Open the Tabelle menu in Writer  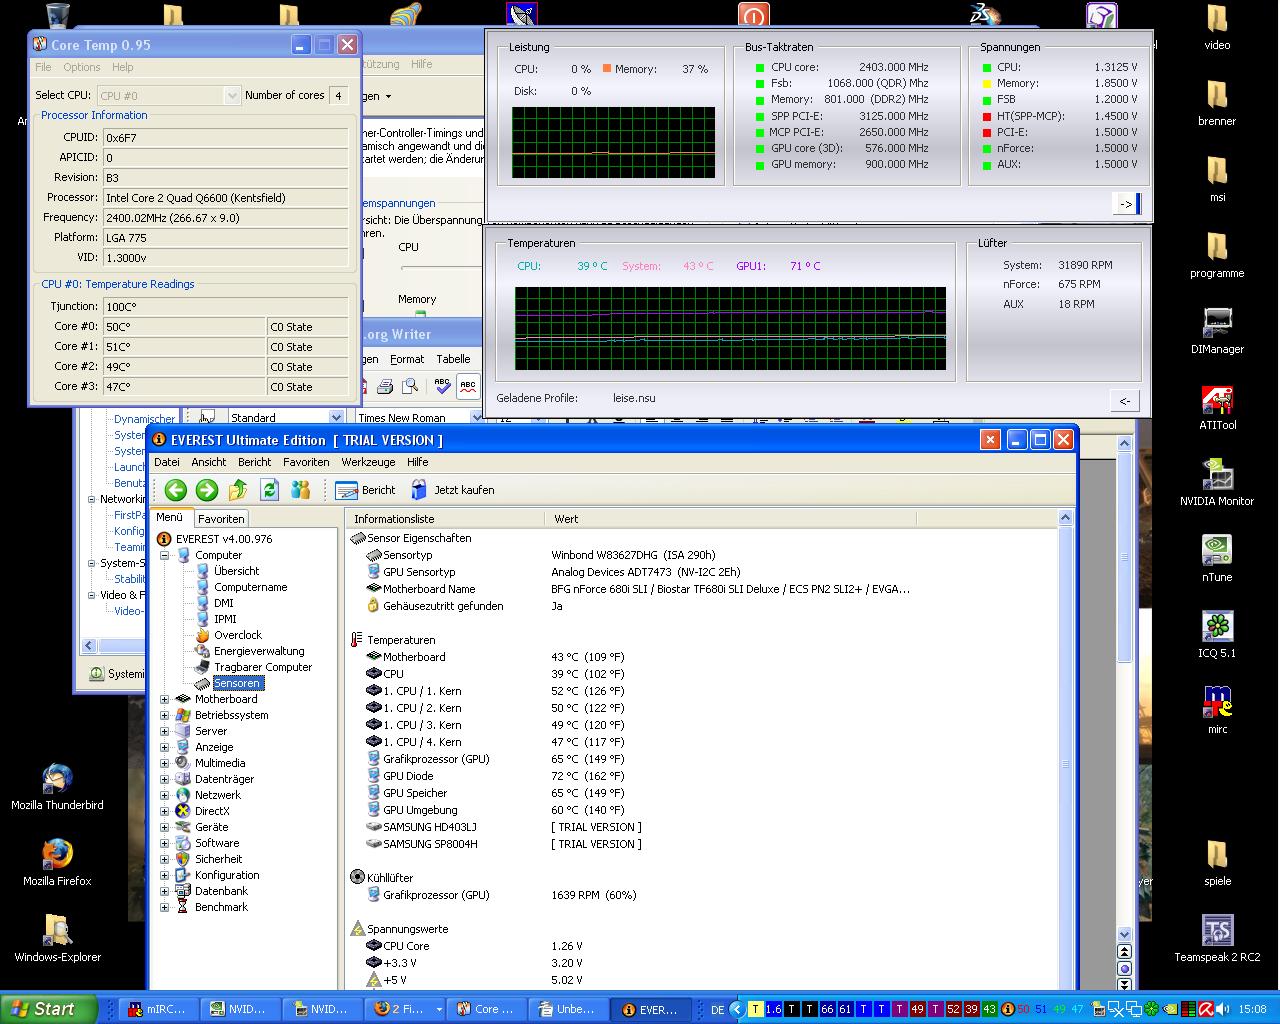(453, 359)
